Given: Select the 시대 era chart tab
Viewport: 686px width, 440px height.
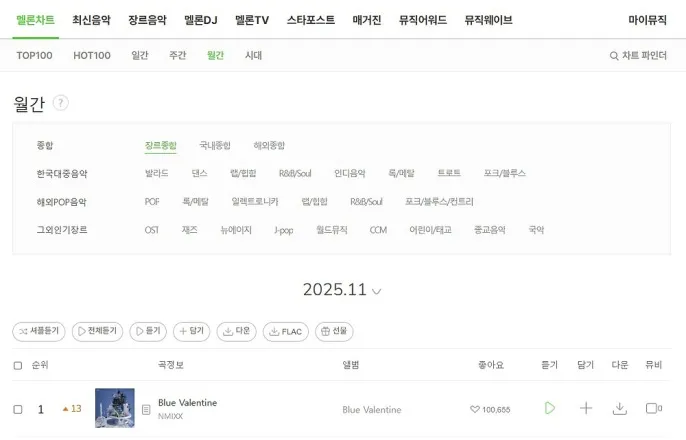Looking at the screenshot, I should pos(253,56).
